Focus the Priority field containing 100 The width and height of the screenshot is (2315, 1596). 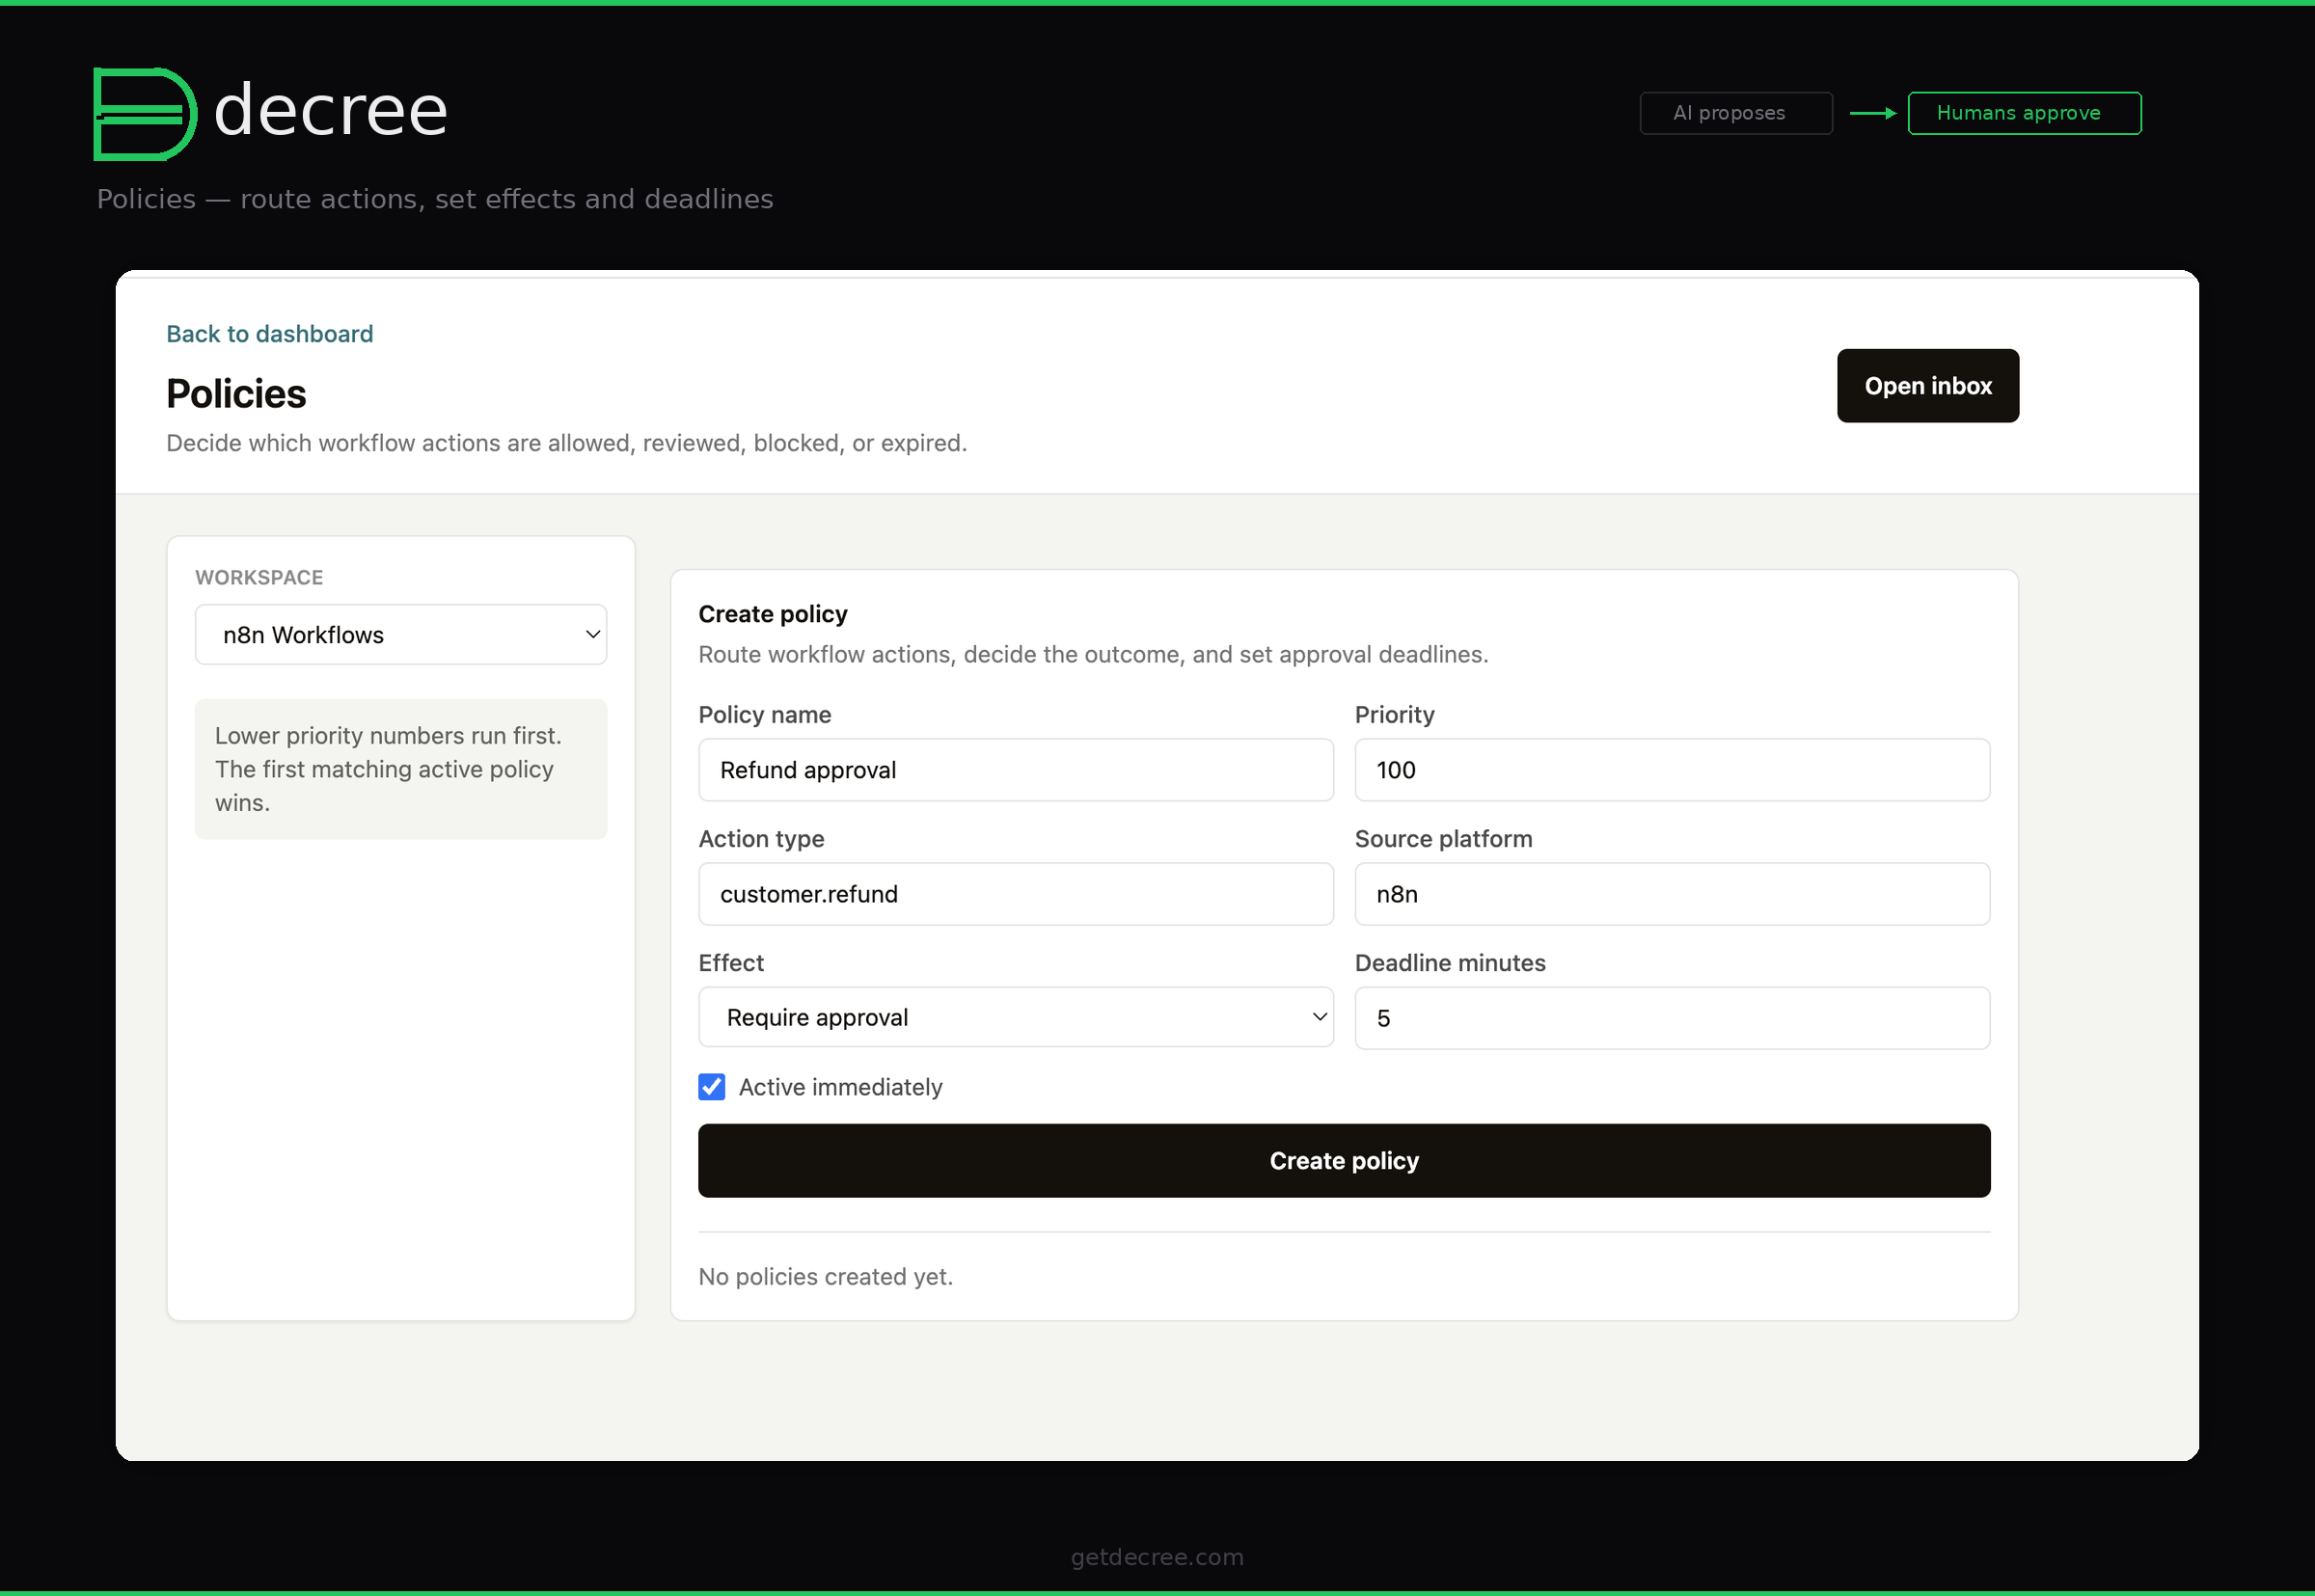pos(1671,770)
